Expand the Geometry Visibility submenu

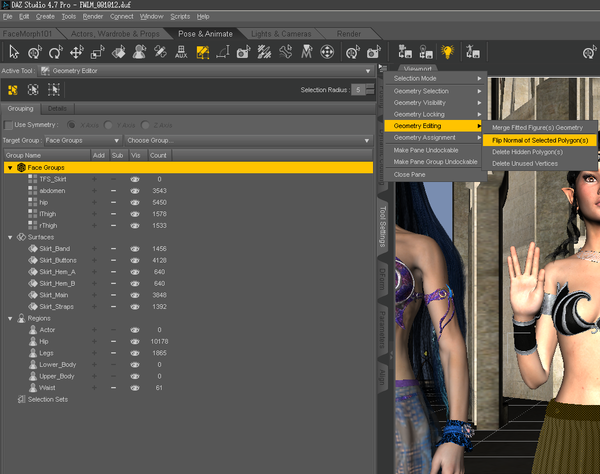[435, 103]
